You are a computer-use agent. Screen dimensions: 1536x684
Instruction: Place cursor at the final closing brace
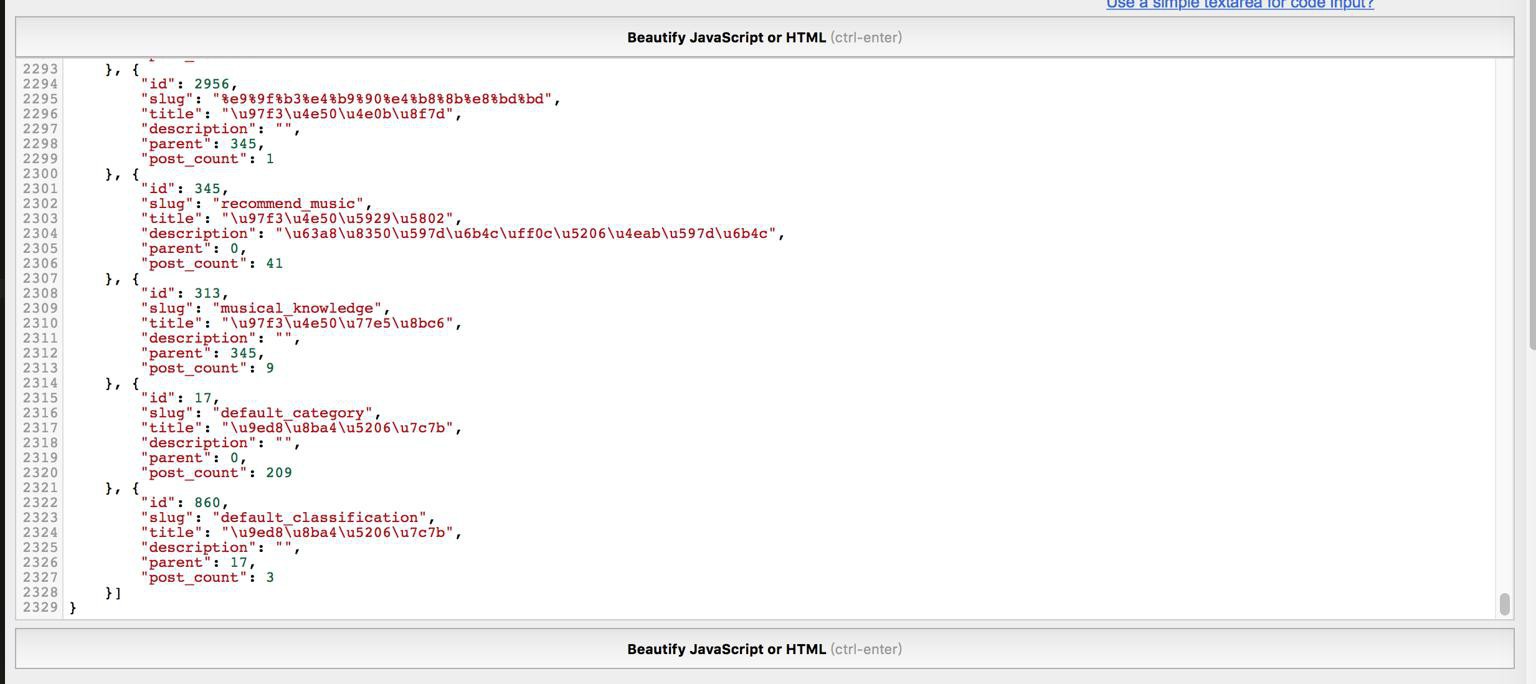(x=73, y=607)
